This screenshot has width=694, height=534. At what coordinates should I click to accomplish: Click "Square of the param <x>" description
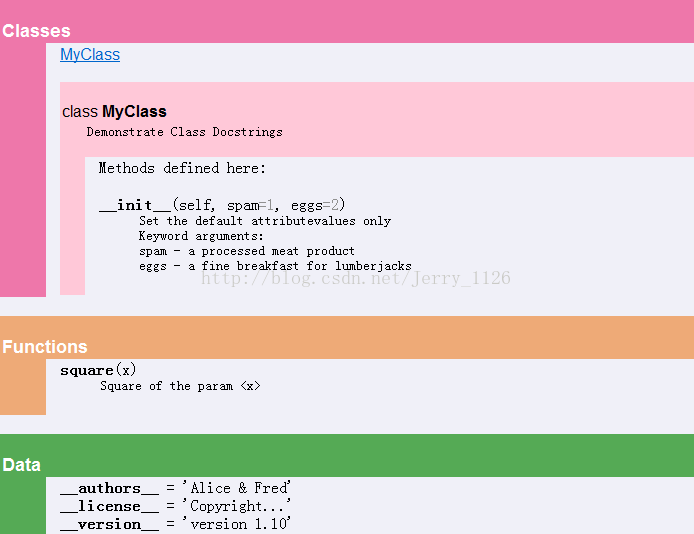click(180, 386)
